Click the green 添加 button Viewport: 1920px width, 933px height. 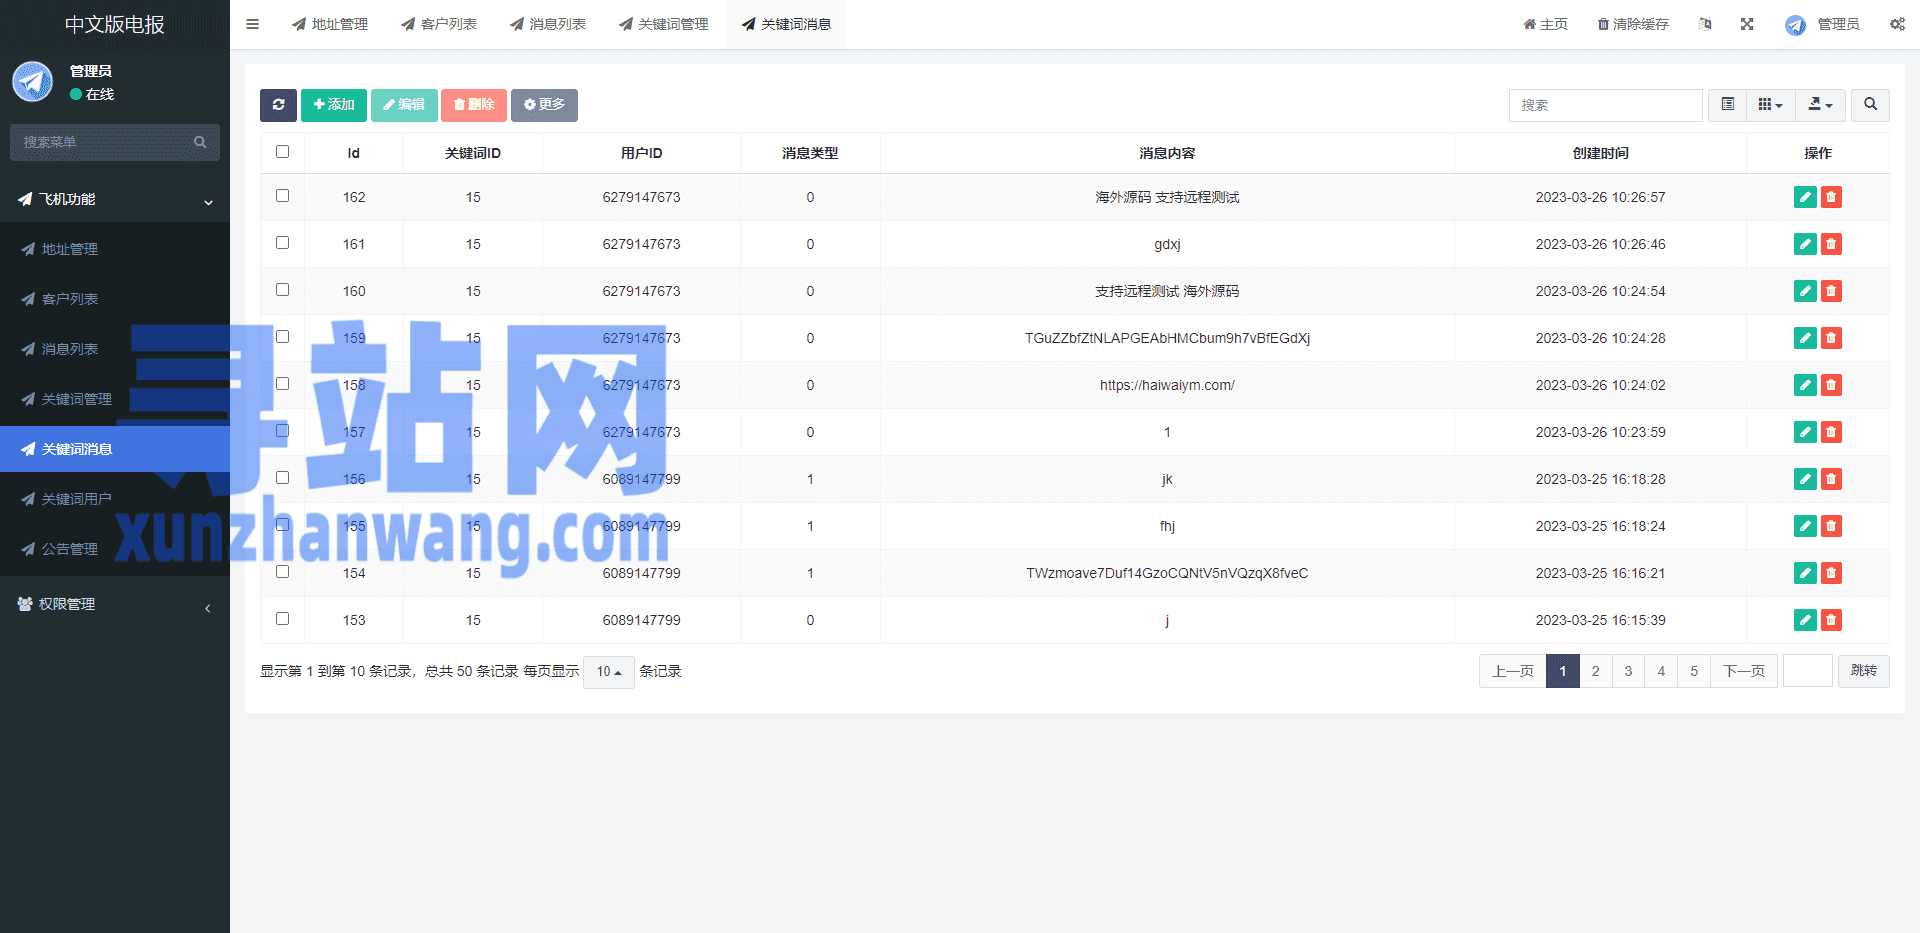(x=333, y=105)
